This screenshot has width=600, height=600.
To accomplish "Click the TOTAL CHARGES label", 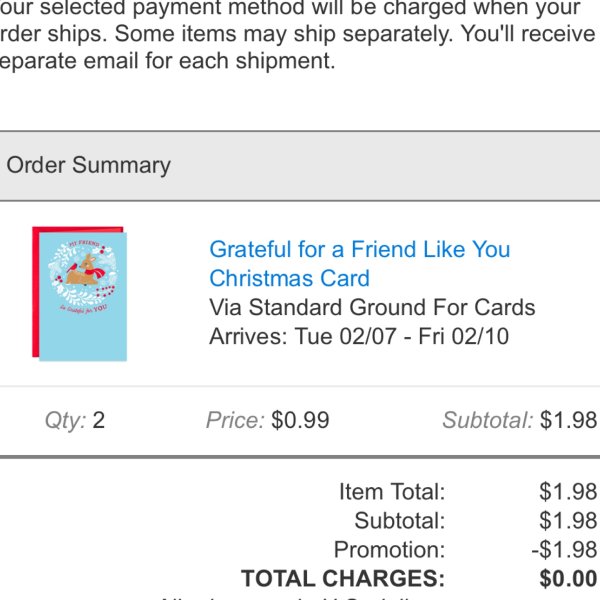I will (343, 578).
